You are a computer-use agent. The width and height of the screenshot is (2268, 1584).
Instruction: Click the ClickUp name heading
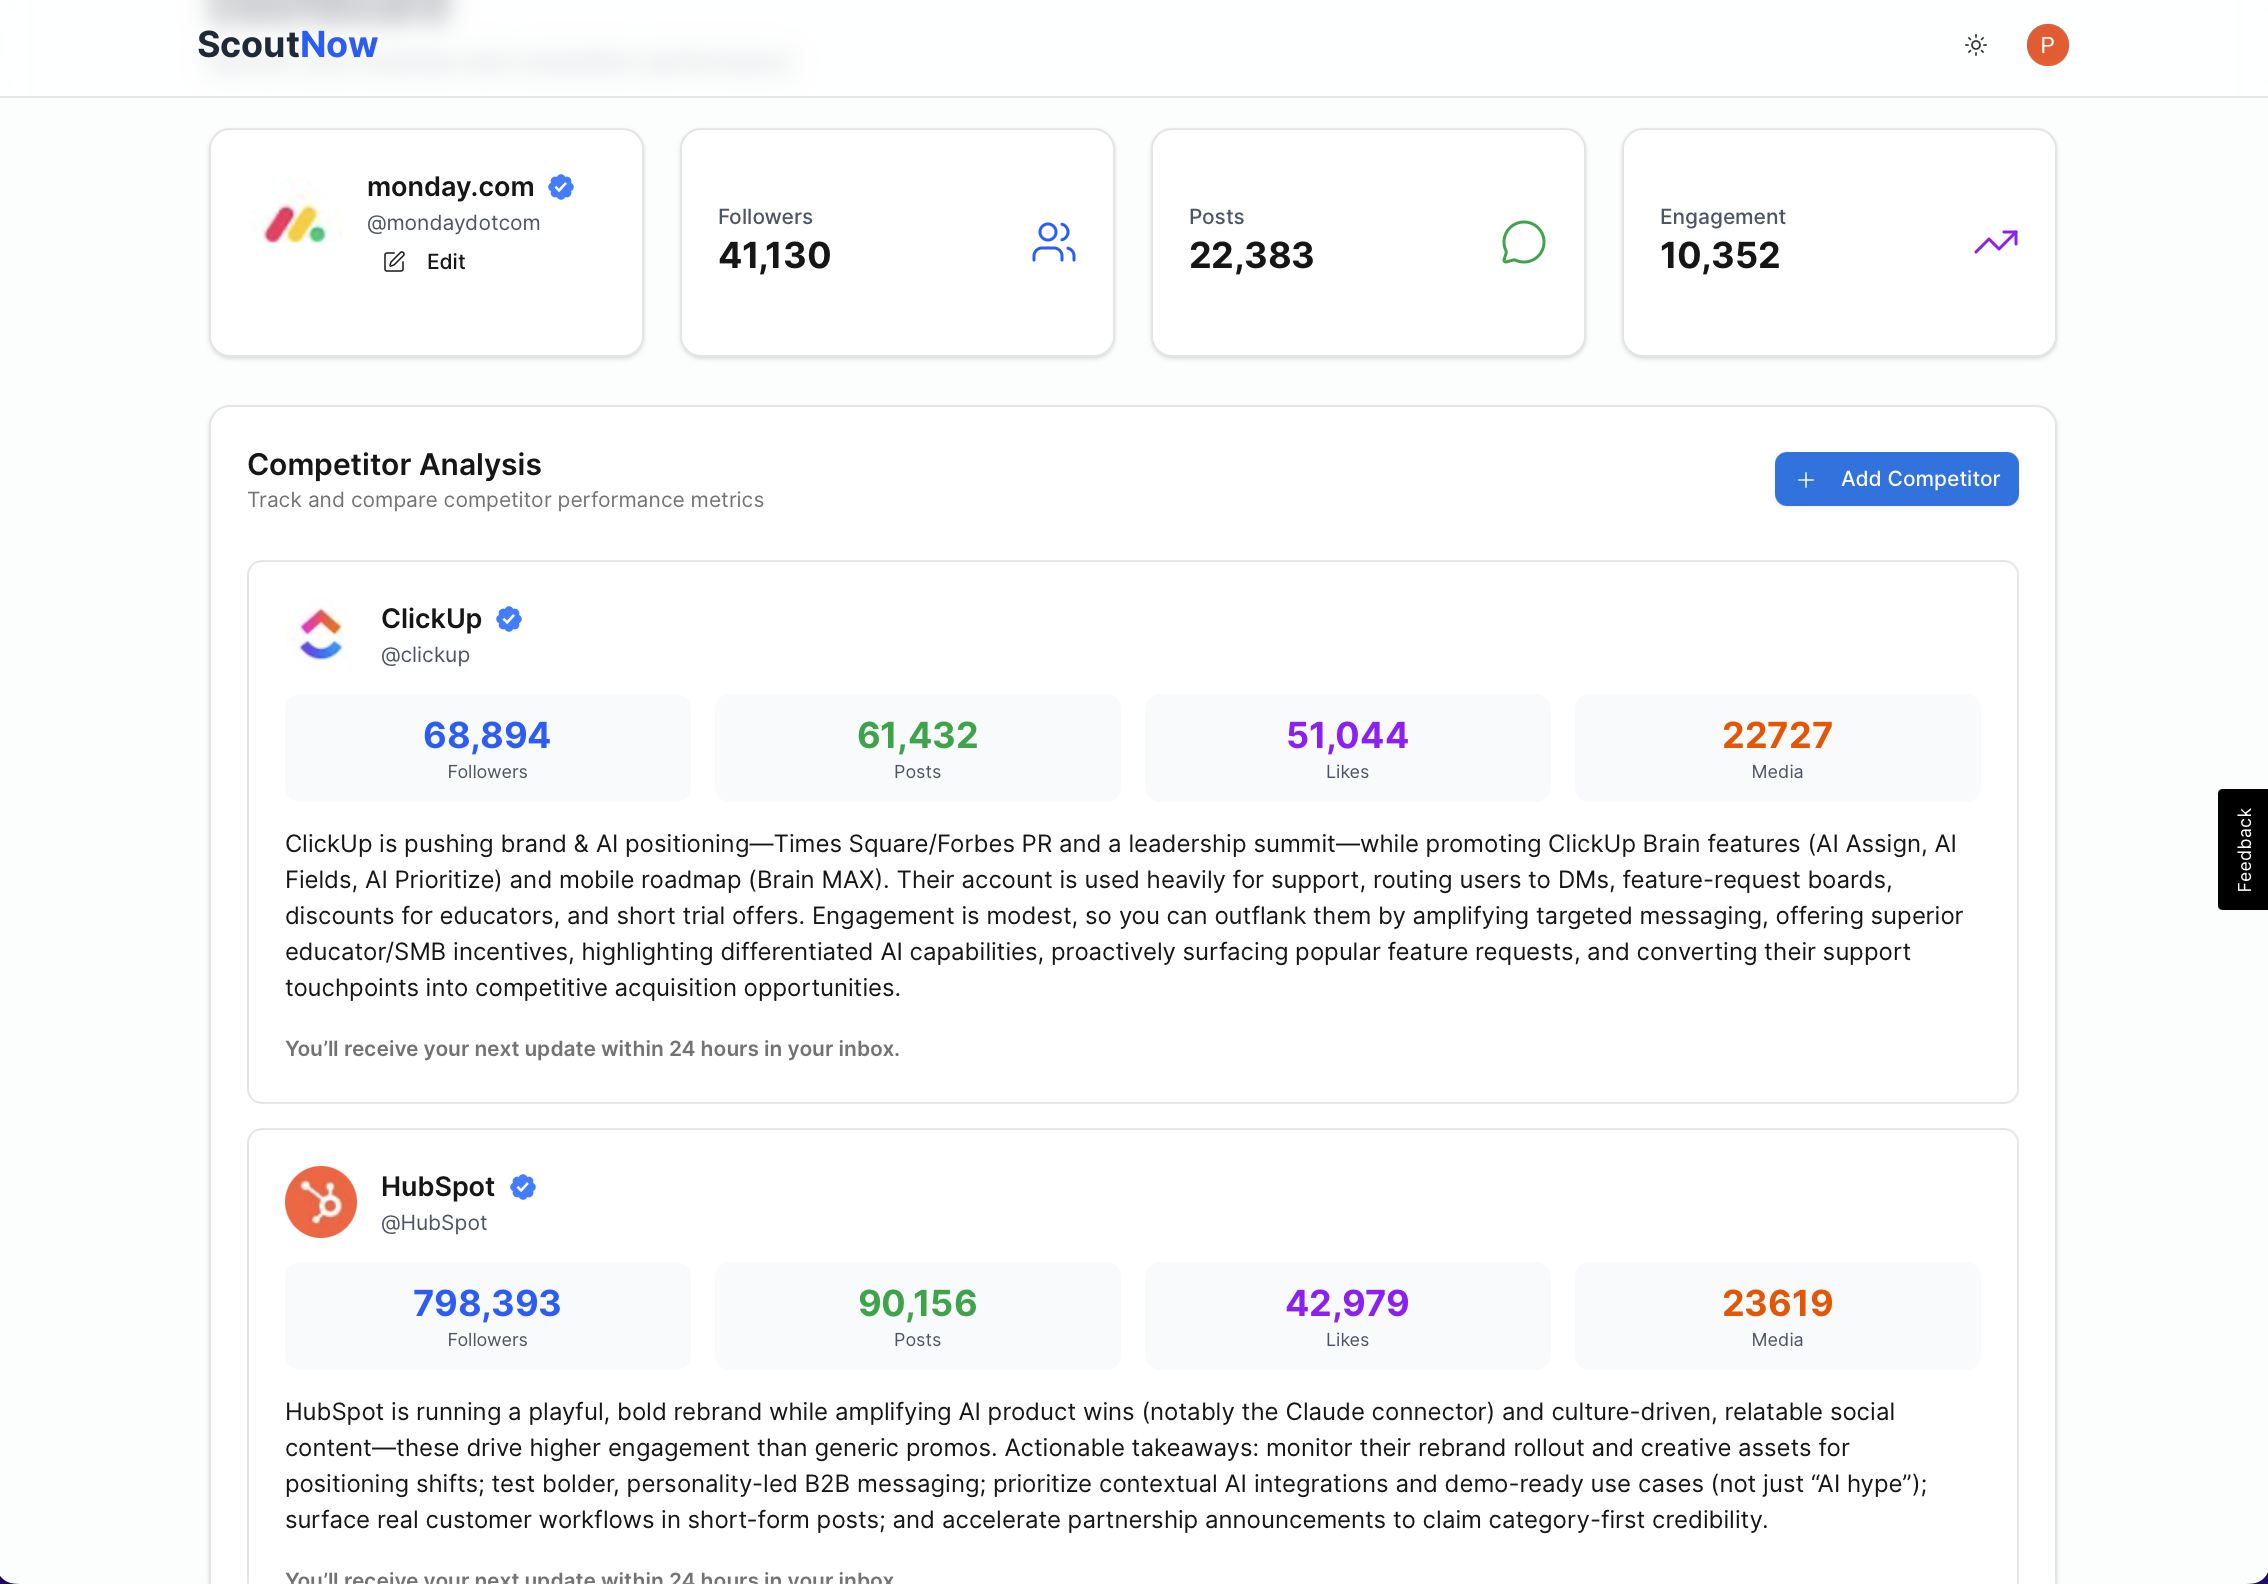pyautogui.click(x=431, y=619)
